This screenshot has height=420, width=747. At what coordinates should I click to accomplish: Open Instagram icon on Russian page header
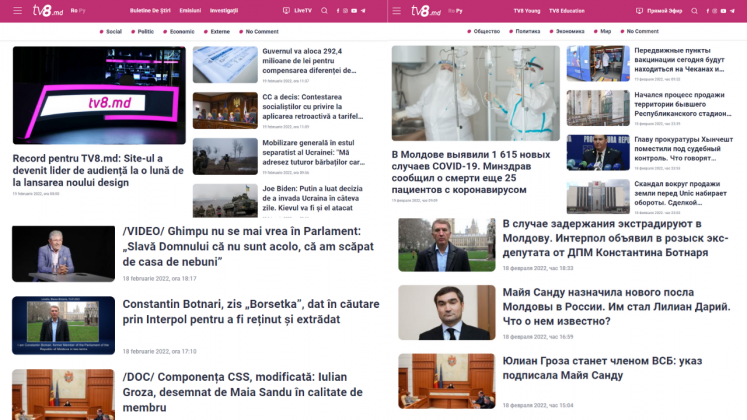click(715, 10)
